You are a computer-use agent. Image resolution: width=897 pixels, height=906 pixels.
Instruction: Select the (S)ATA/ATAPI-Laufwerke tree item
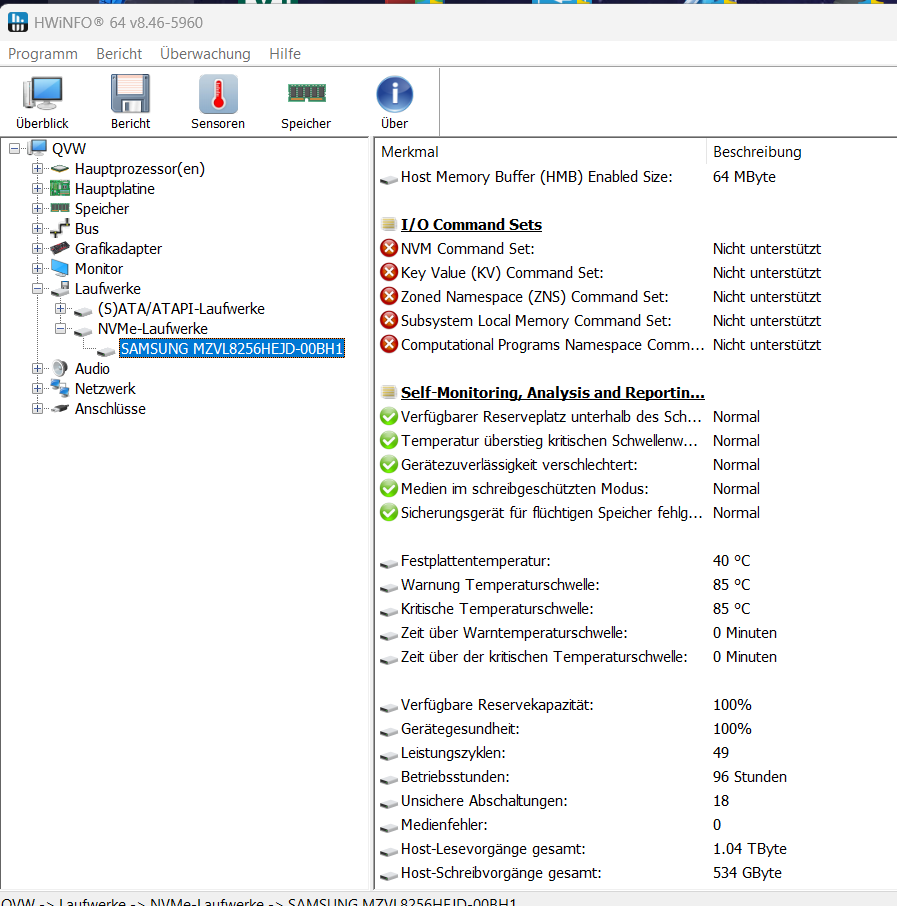[181, 309]
